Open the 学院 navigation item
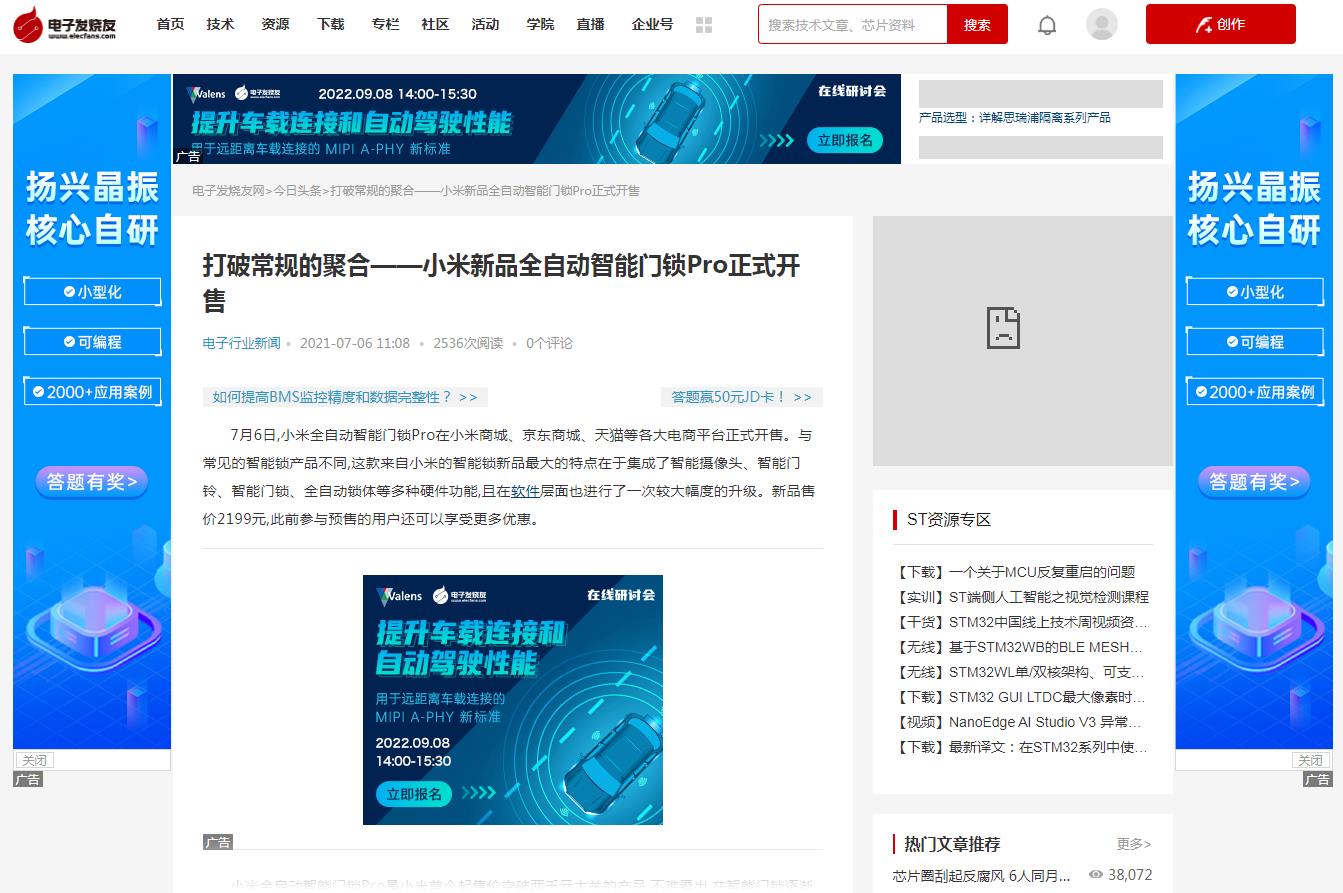 point(540,24)
